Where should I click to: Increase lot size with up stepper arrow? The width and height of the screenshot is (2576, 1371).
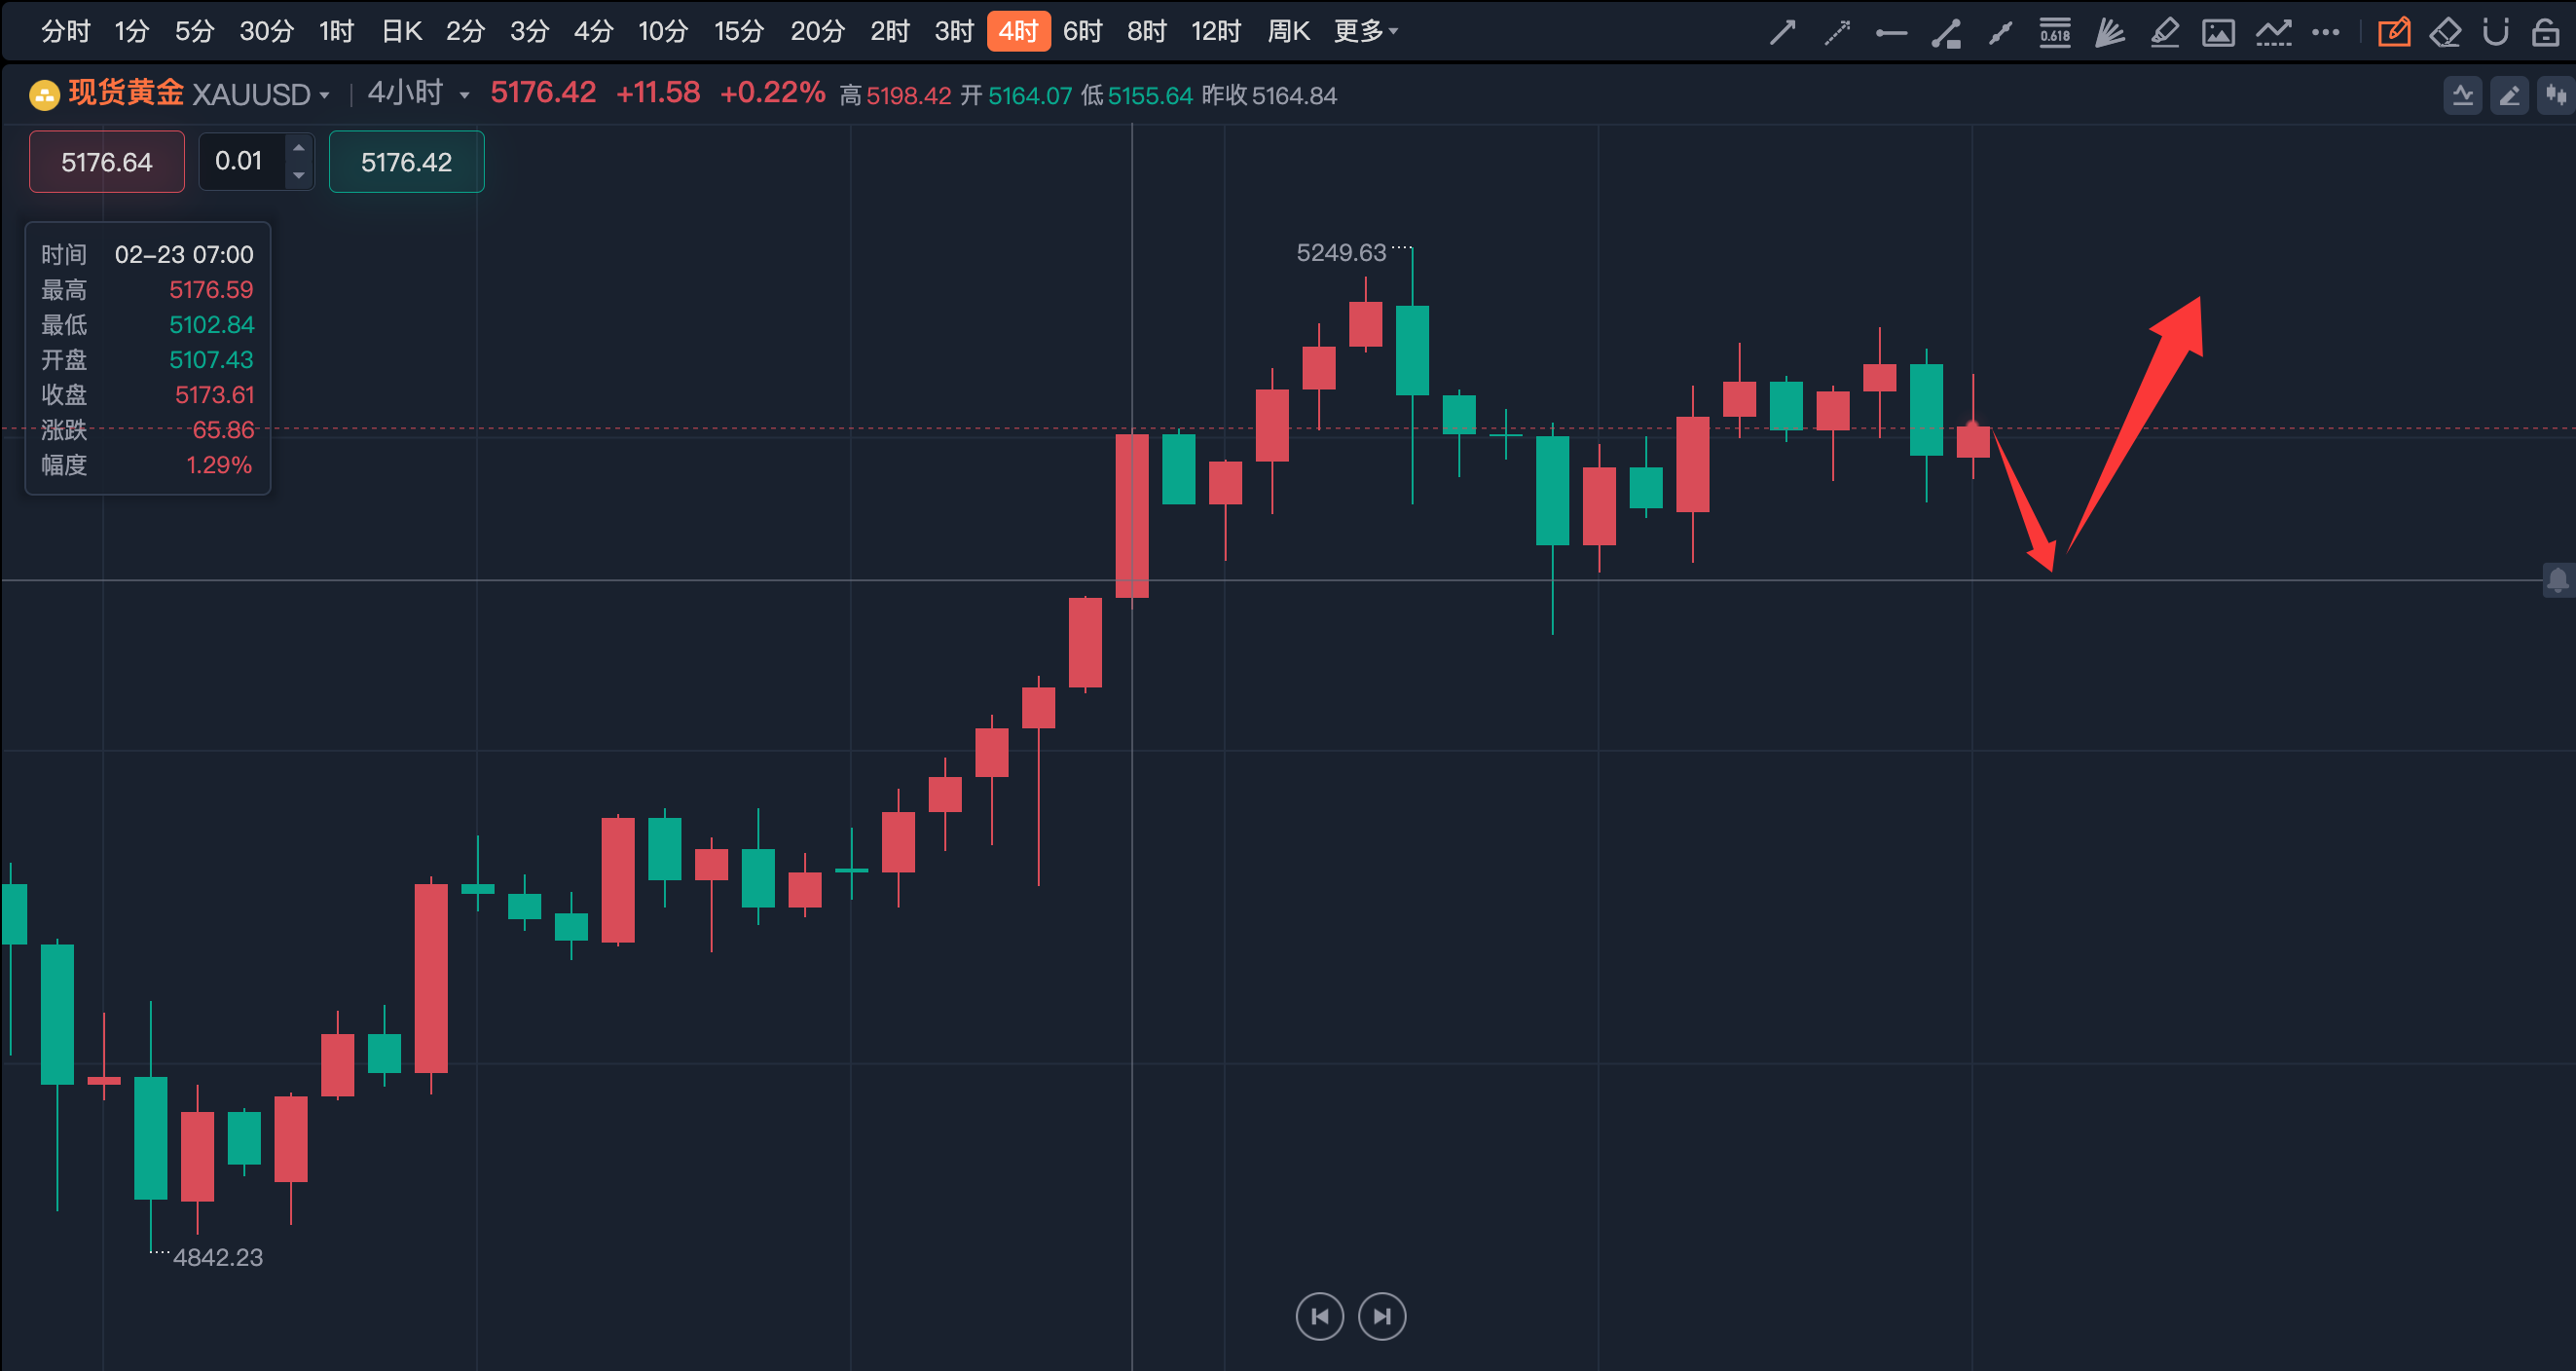(298, 148)
